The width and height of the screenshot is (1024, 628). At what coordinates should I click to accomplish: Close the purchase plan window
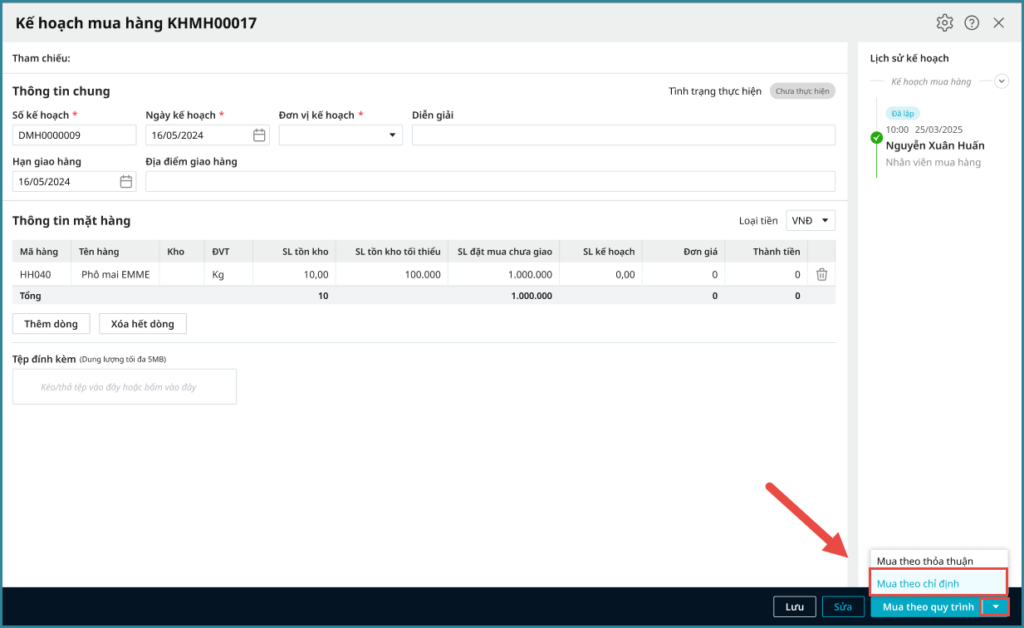(998, 23)
